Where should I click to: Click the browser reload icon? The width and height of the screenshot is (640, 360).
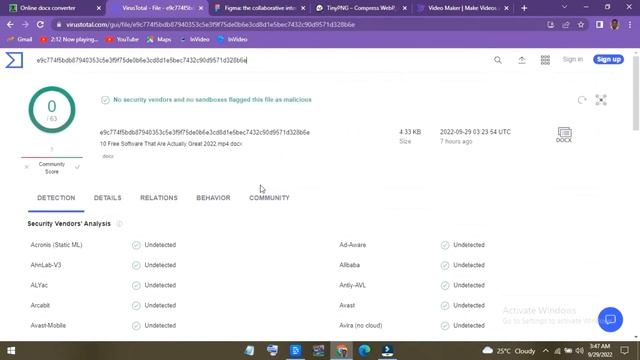click(40, 24)
